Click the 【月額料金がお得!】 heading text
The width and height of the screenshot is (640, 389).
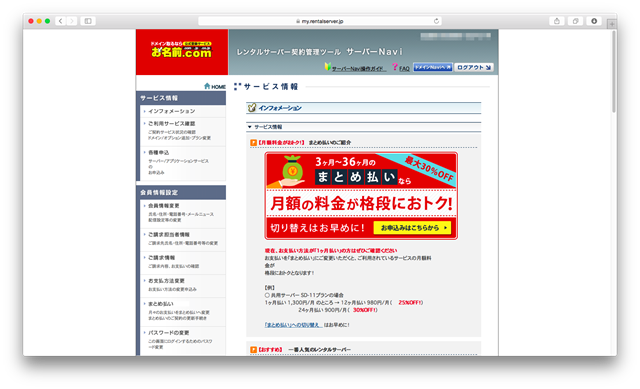point(281,142)
